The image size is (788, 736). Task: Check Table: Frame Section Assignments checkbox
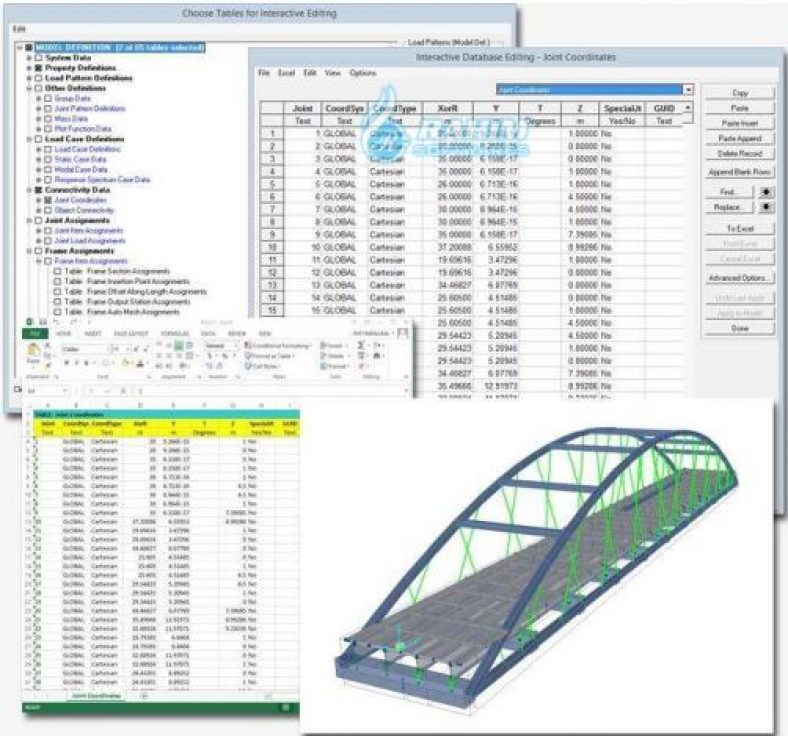coord(57,271)
